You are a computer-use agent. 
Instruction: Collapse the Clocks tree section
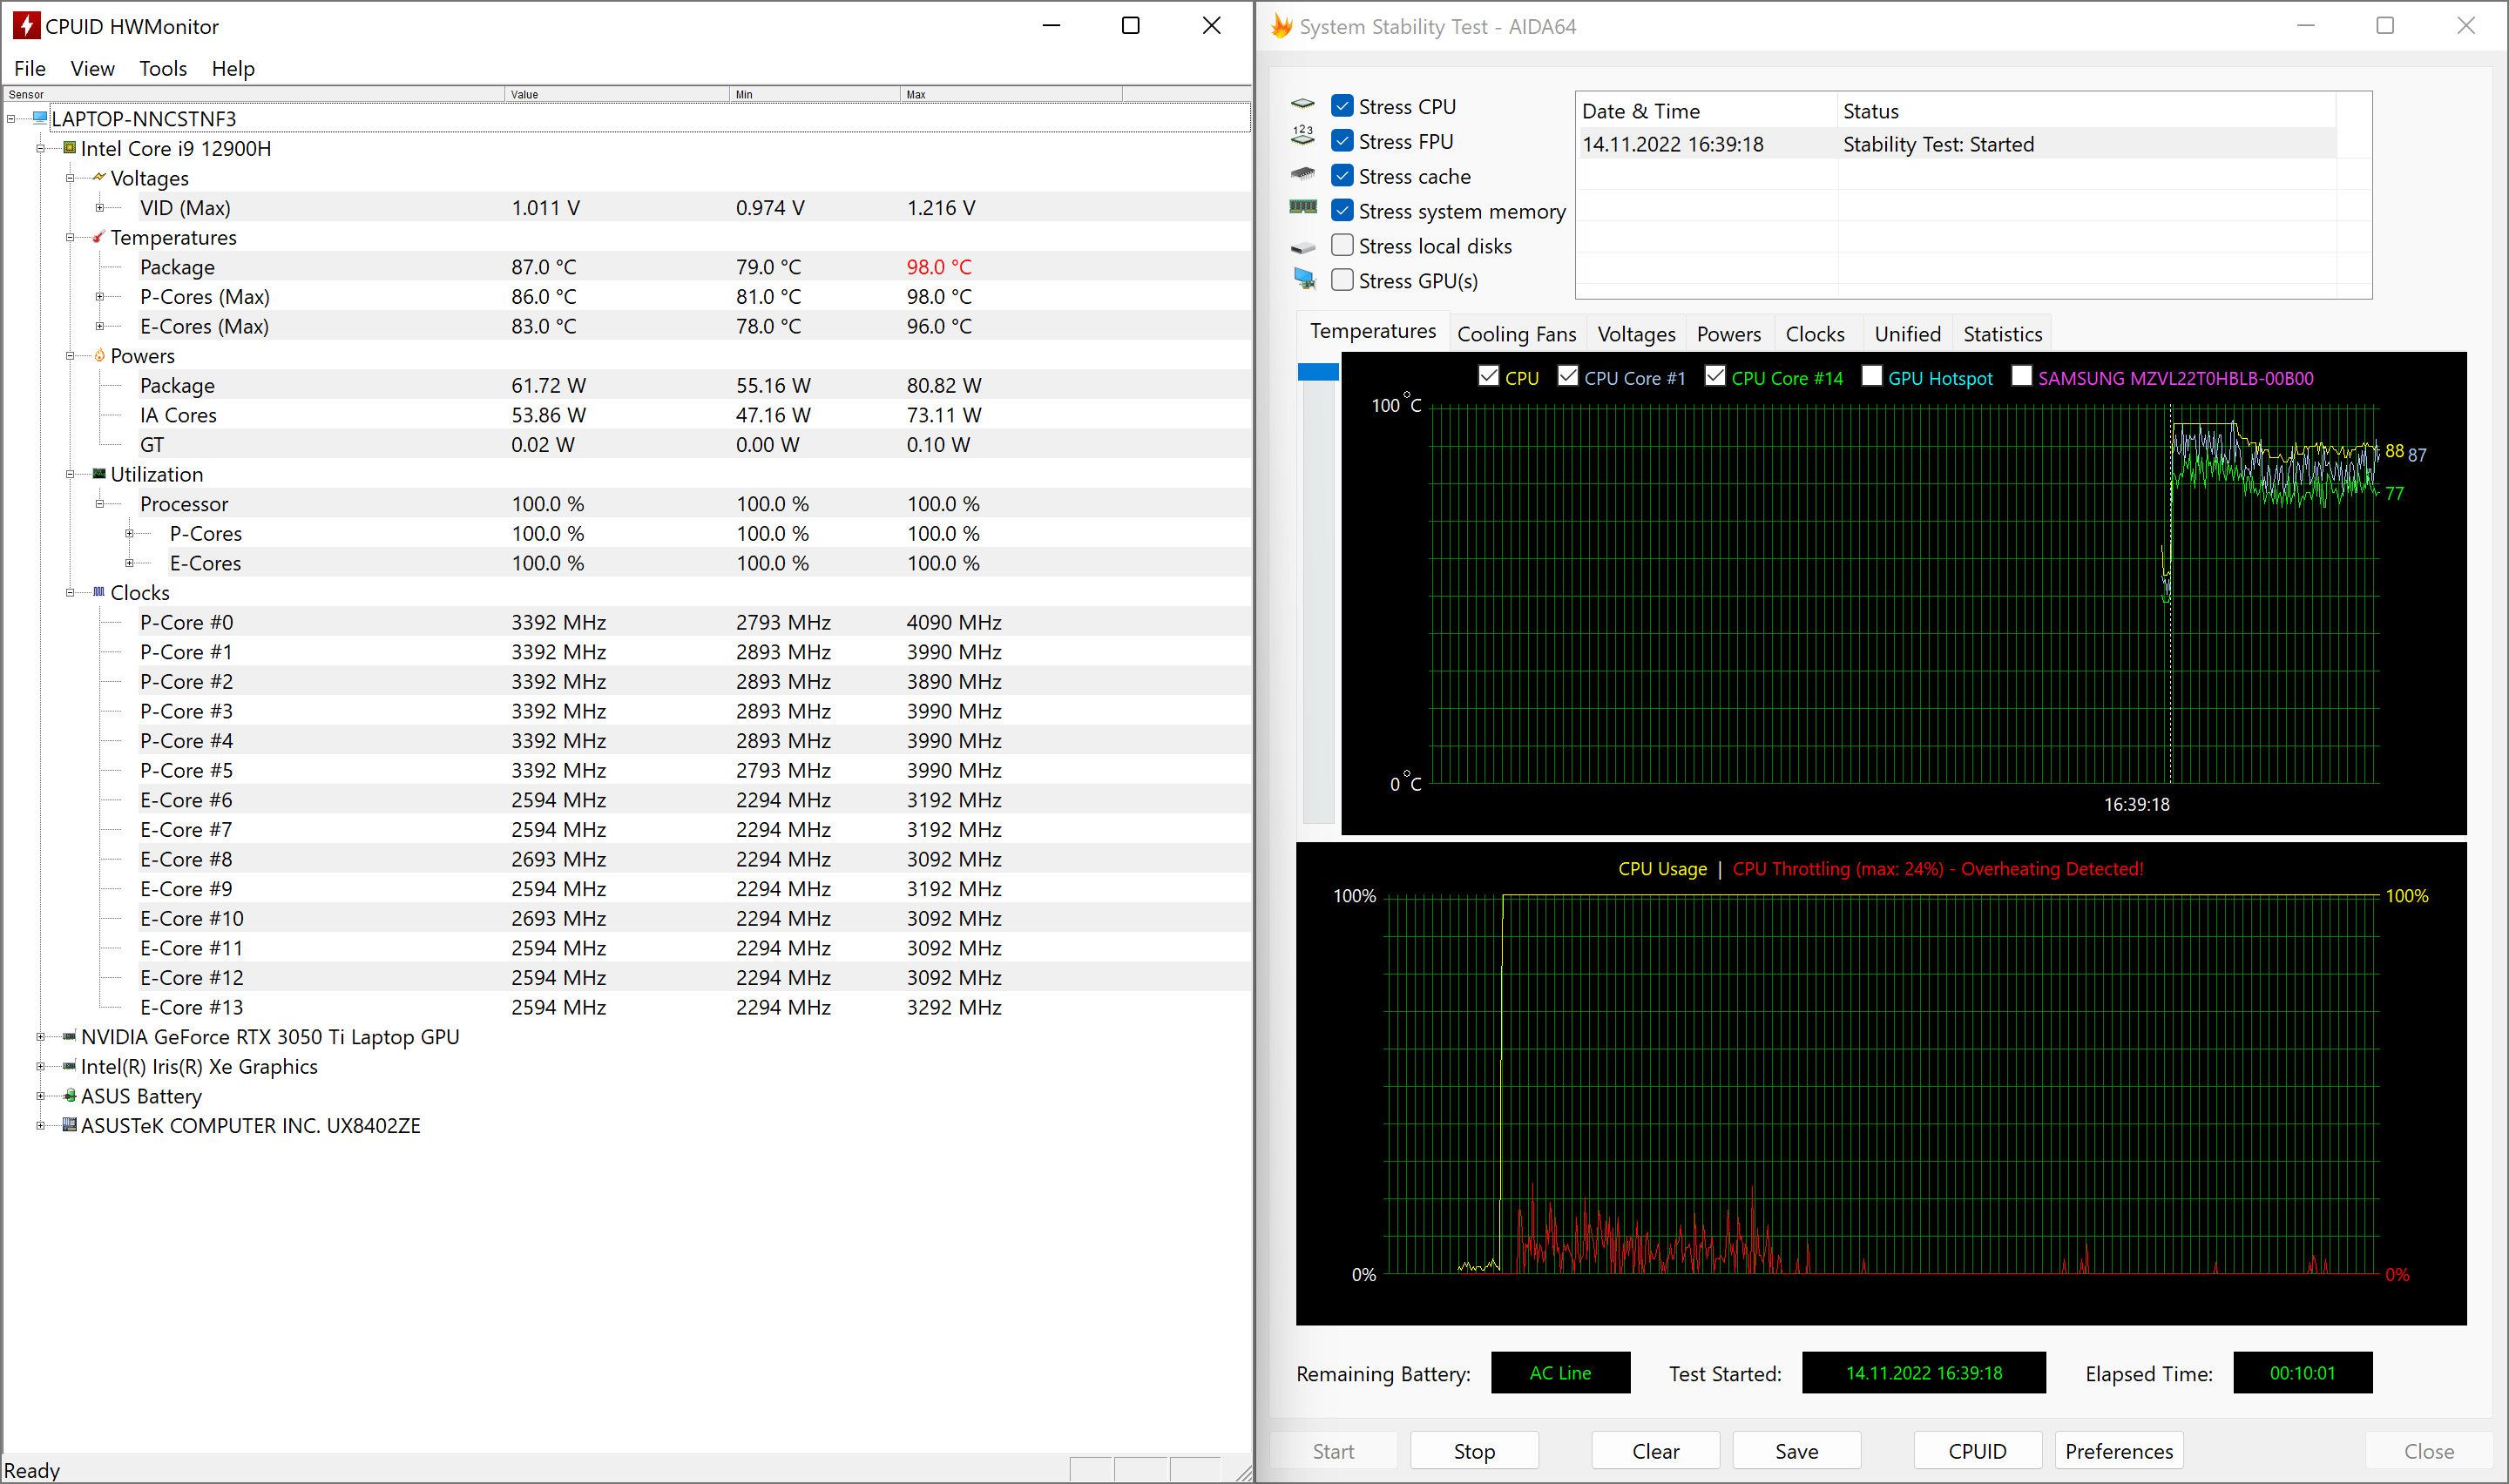(70, 593)
